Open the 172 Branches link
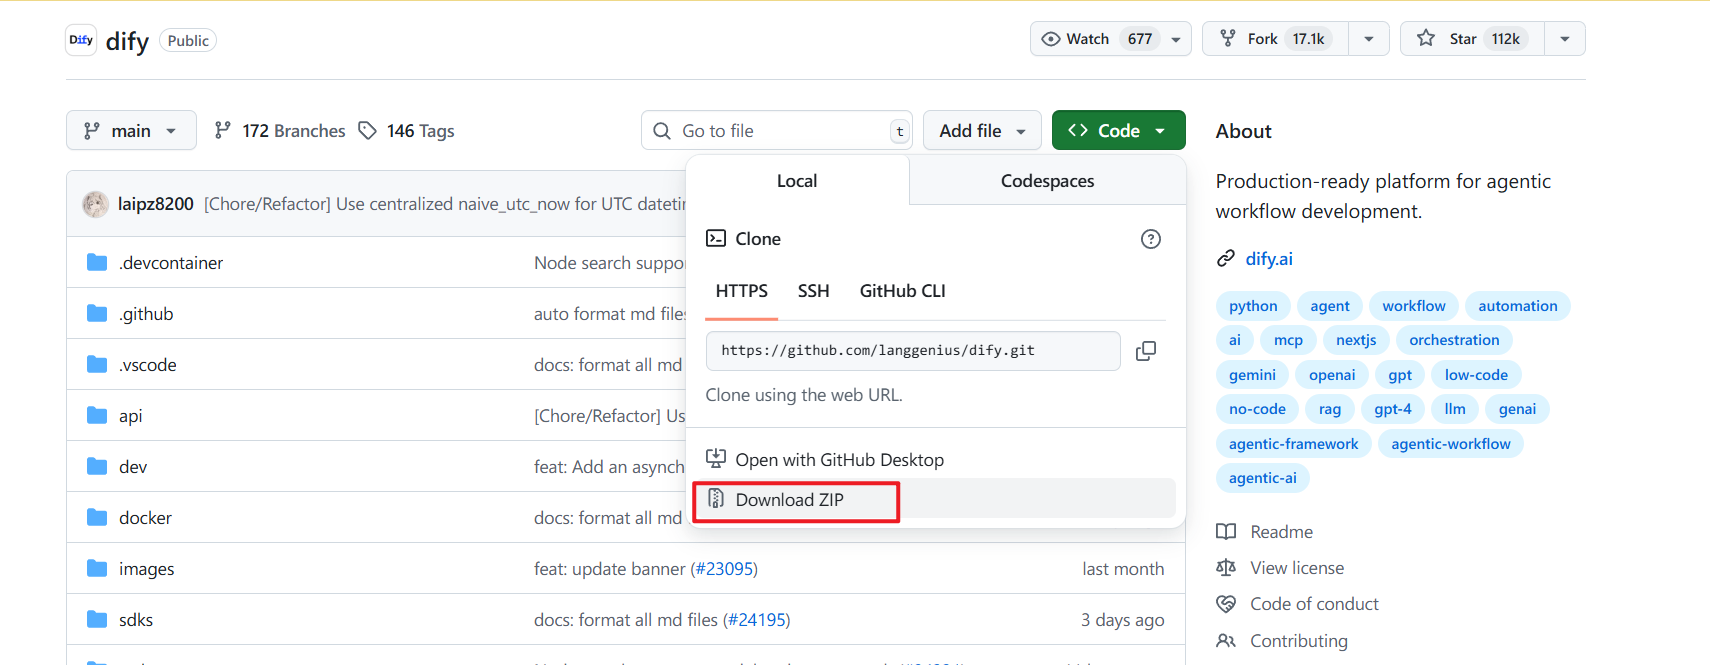The image size is (1710, 665). pyautogui.click(x=280, y=131)
